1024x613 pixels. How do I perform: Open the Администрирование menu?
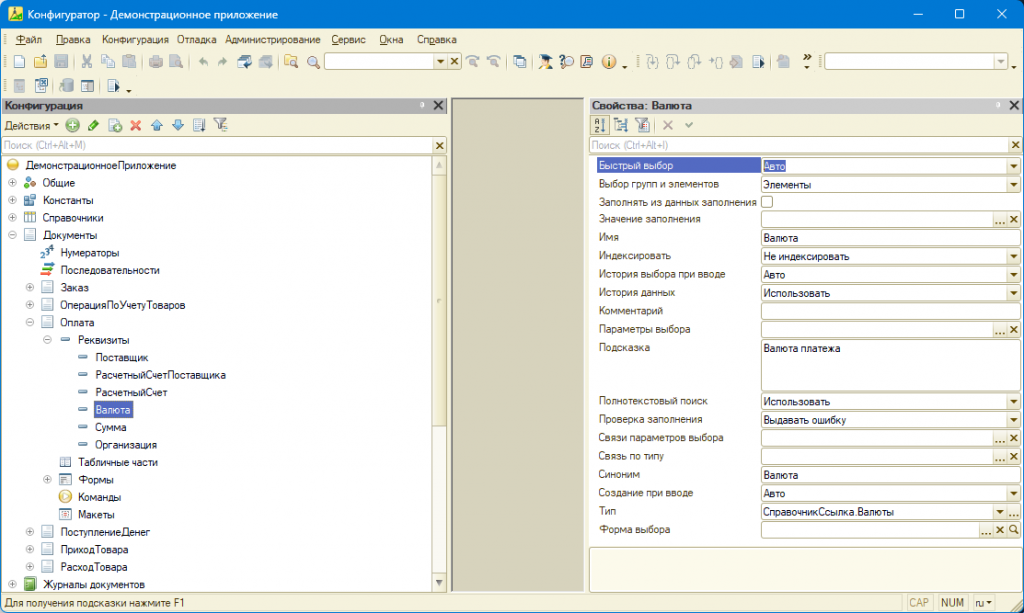(x=273, y=40)
